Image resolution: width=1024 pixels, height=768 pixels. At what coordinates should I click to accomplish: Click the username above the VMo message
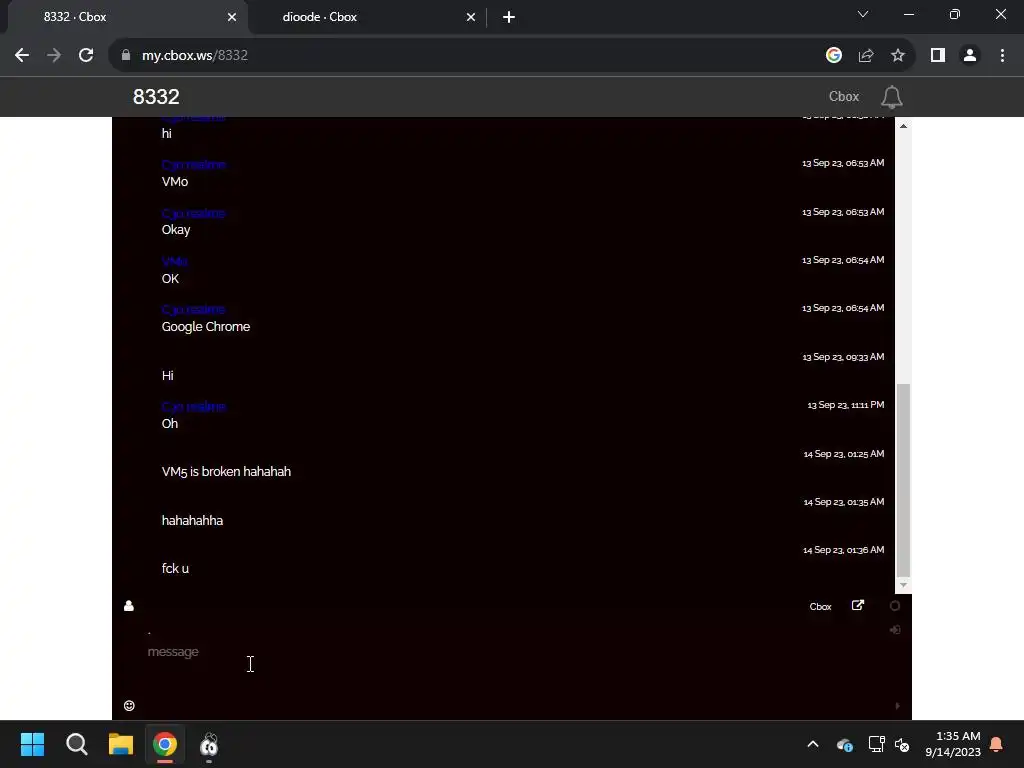pyautogui.click(x=193, y=165)
